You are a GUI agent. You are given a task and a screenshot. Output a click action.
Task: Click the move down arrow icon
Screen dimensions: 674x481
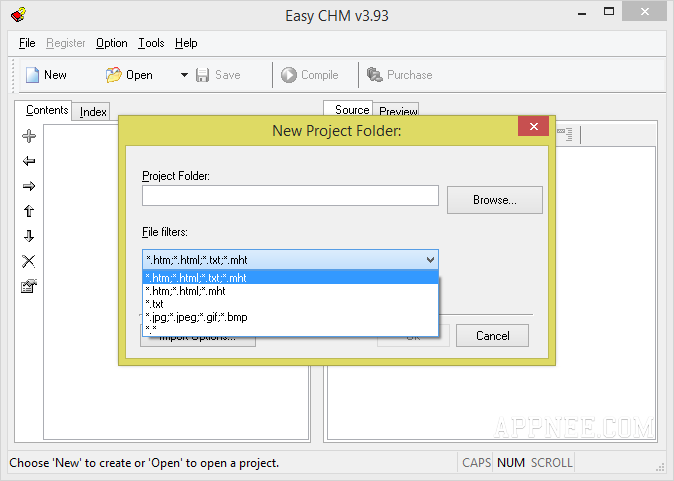pos(29,236)
